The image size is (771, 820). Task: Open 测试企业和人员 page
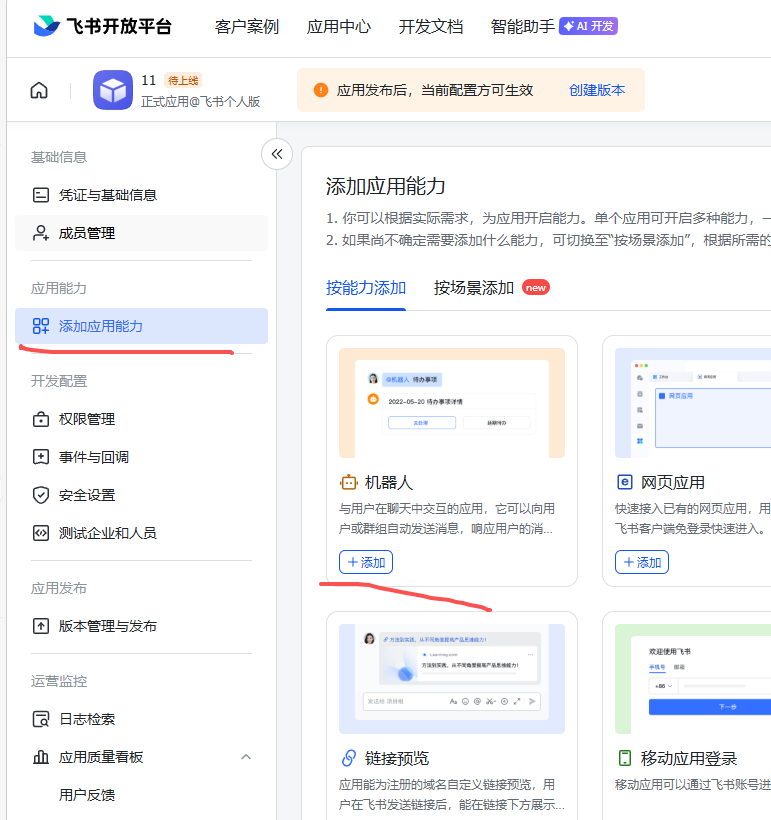[141, 533]
